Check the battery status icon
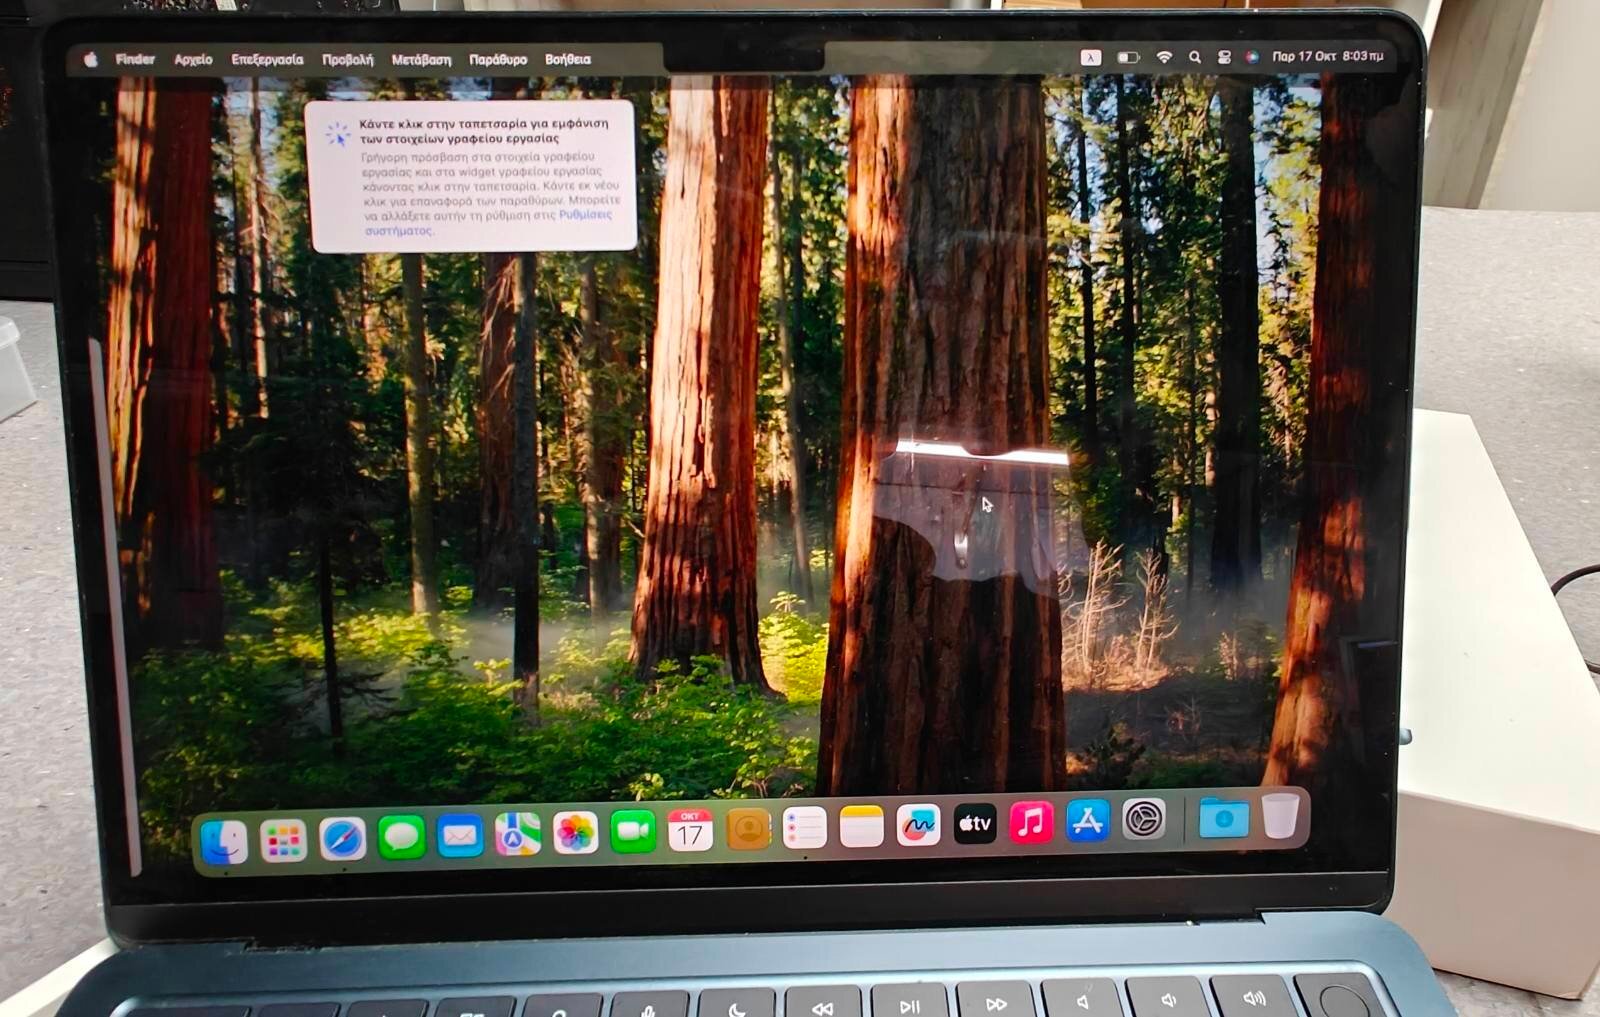The width and height of the screenshot is (1600, 1017). [x=1128, y=57]
